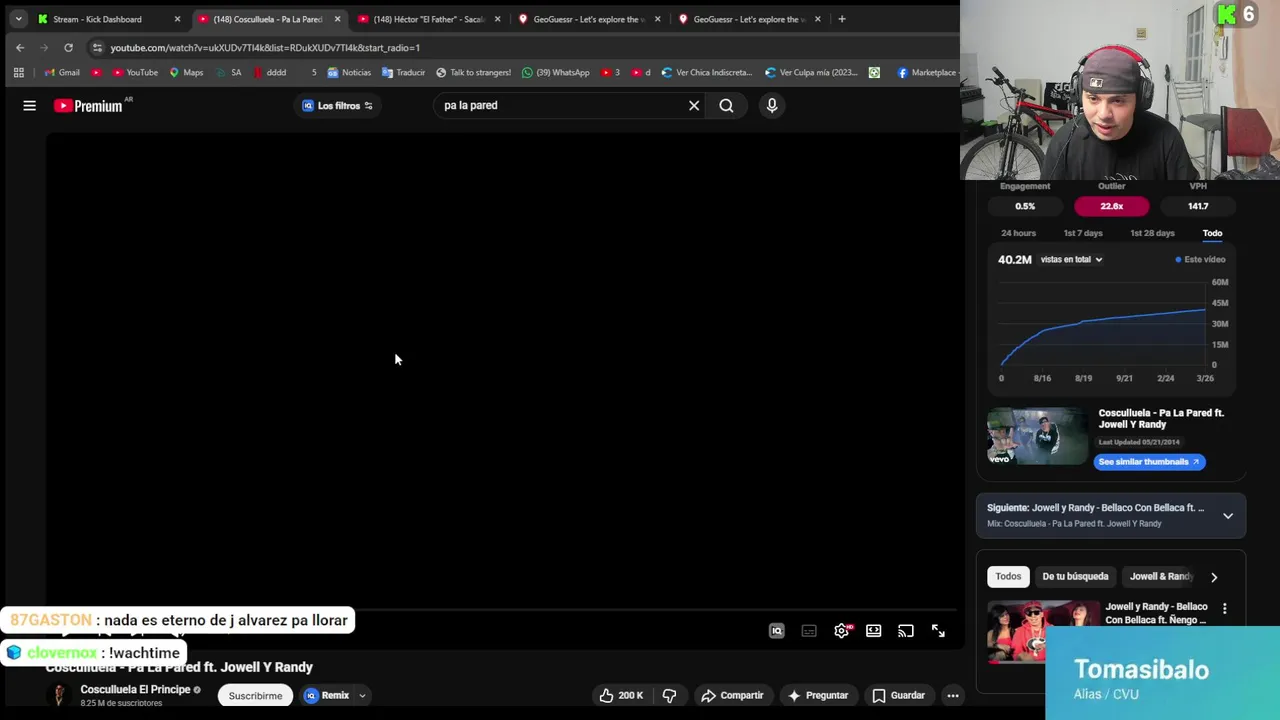Enter fullscreen in the video player
This screenshot has width=1280, height=720.
pos(938,631)
